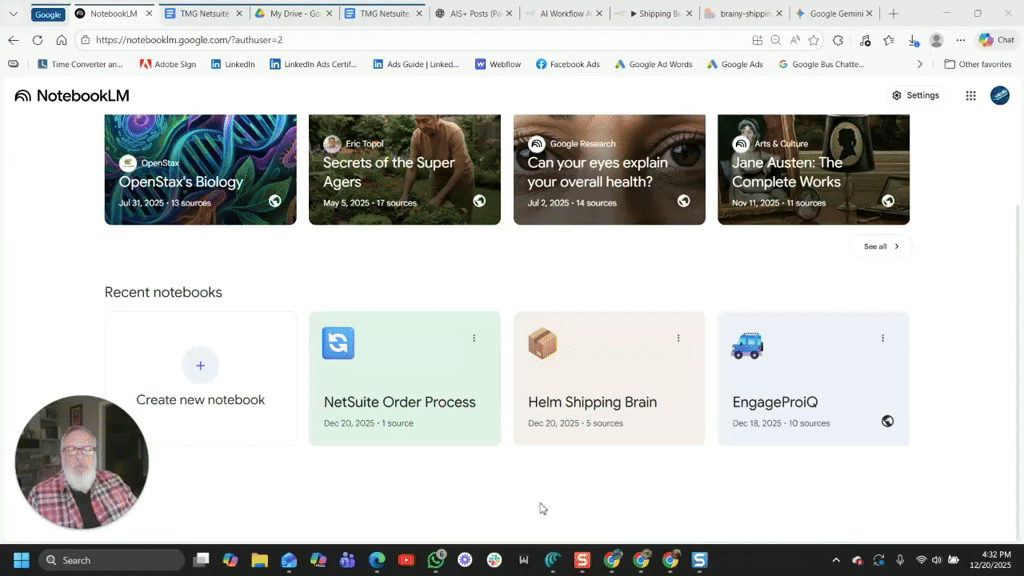Open a new browser tab
Viewport: 1024px width, 576px height.
pos(893,14)
